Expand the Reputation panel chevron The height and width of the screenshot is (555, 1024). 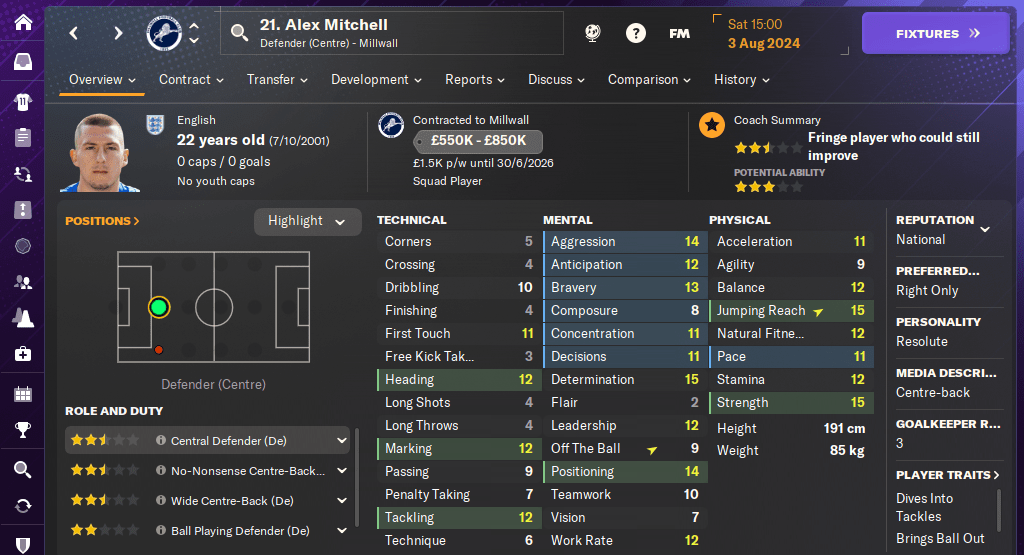tap(985, 229)
